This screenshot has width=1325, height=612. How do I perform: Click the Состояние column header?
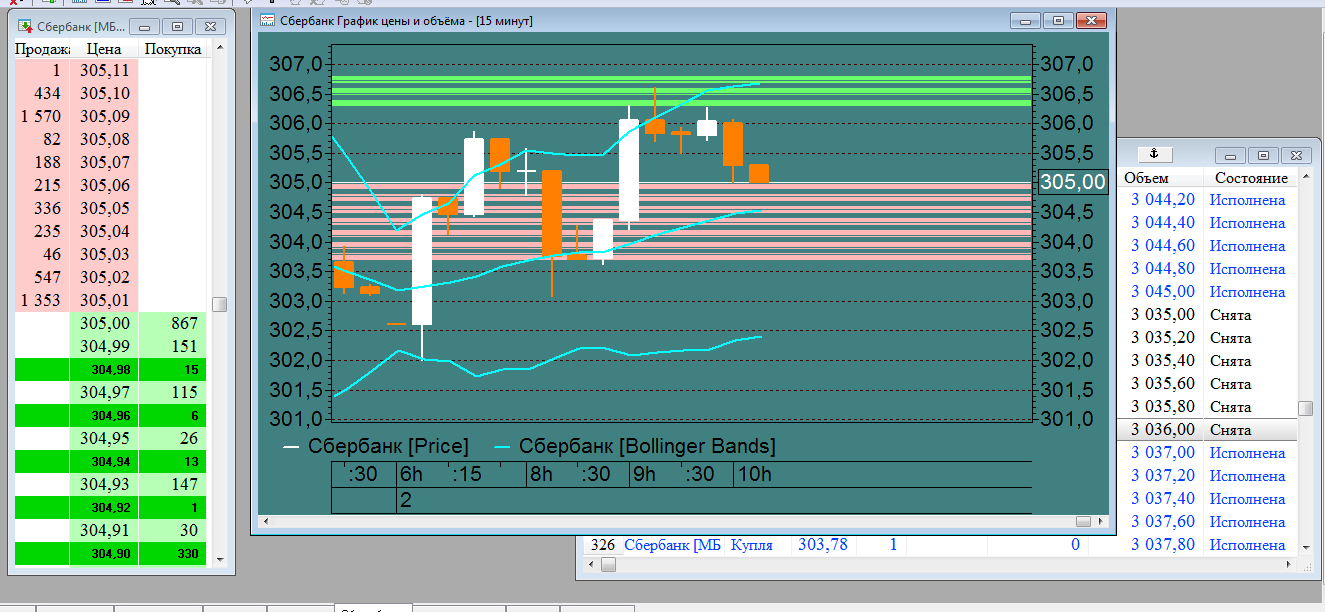point(1251,178)
